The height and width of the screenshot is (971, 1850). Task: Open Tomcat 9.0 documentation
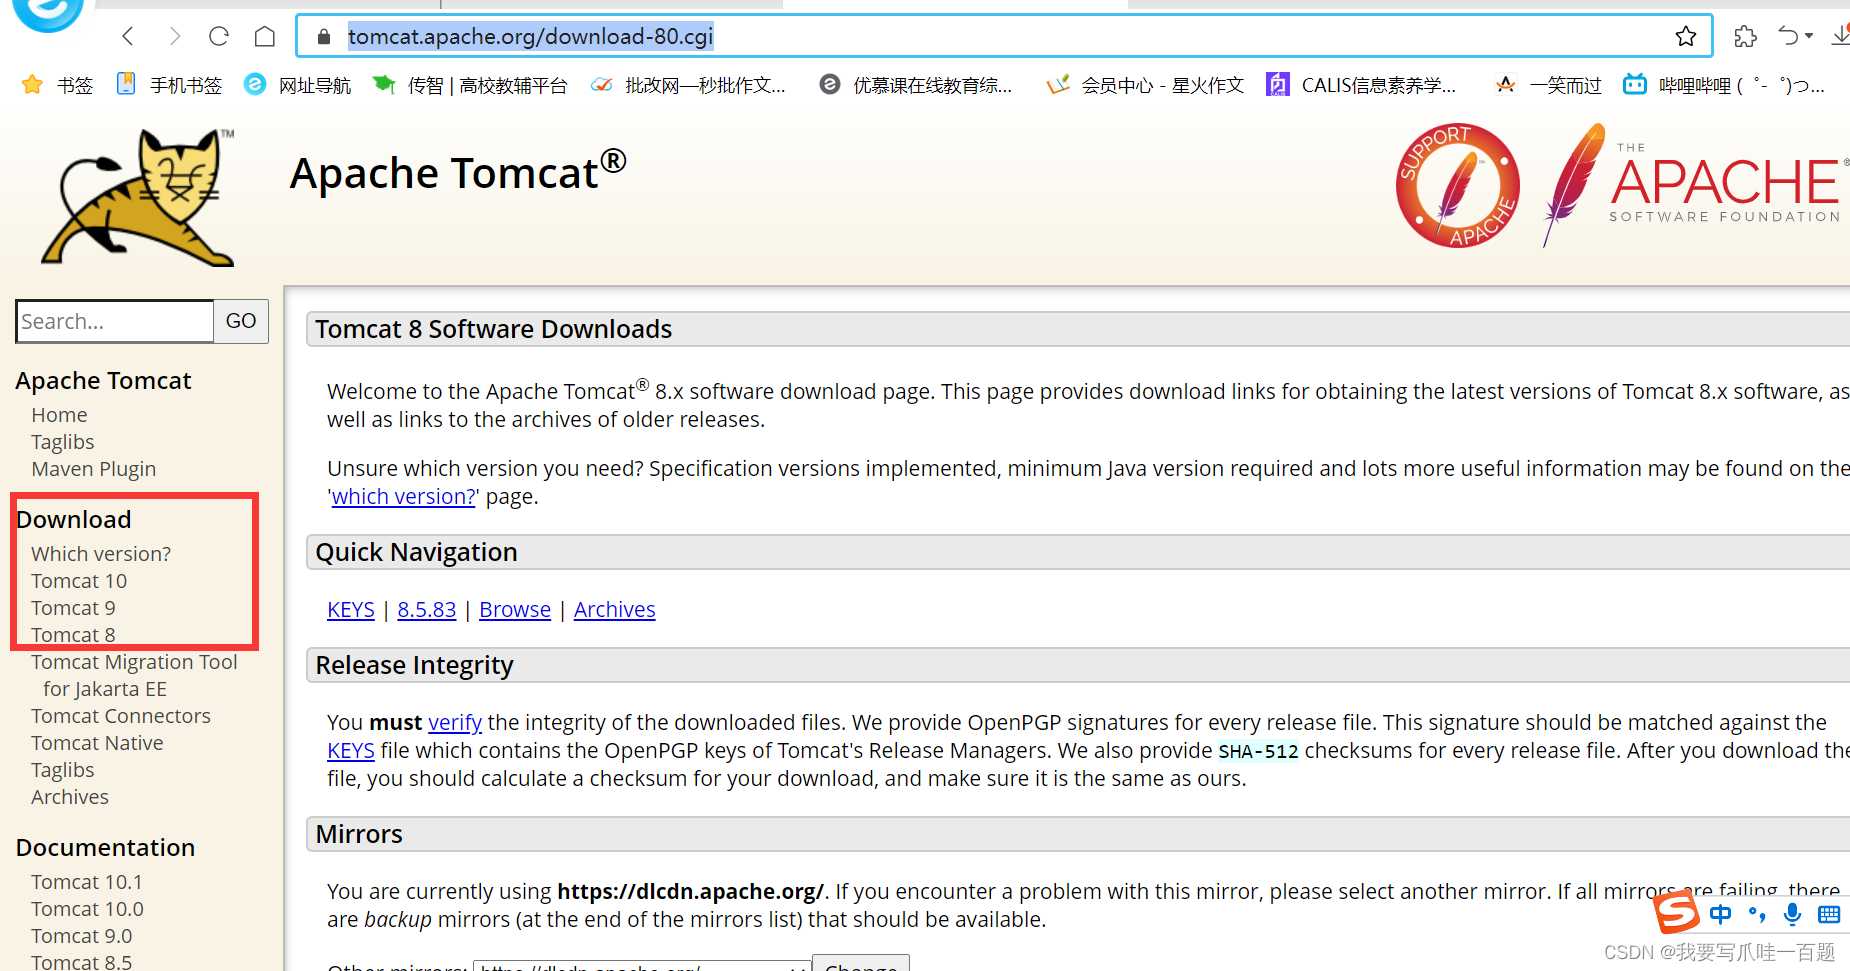coord(81,936)
